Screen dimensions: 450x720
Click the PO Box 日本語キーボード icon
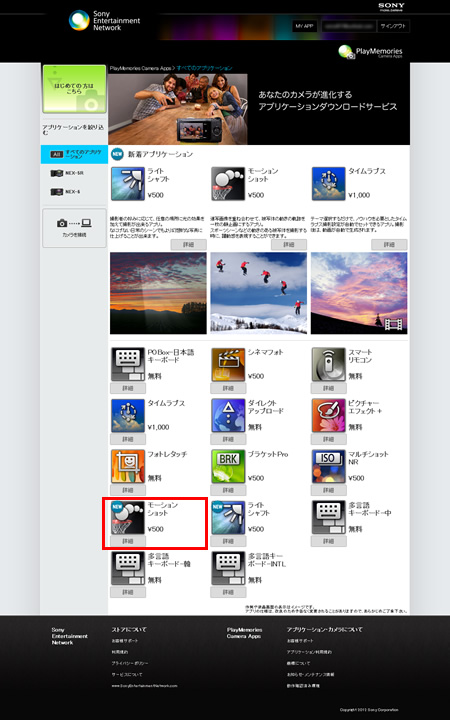tap(128, 365)
